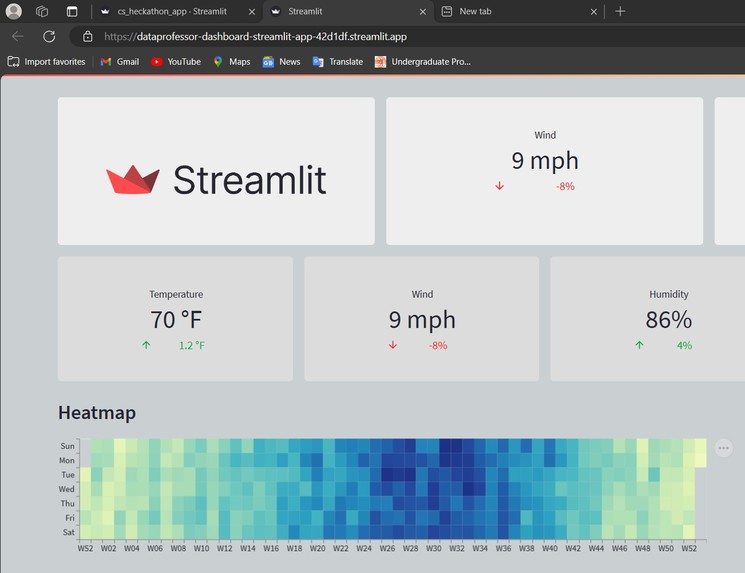Viewport: 745px width, 573px height.
Task: Open the Gmail bookmark
Action: (120, 62)
